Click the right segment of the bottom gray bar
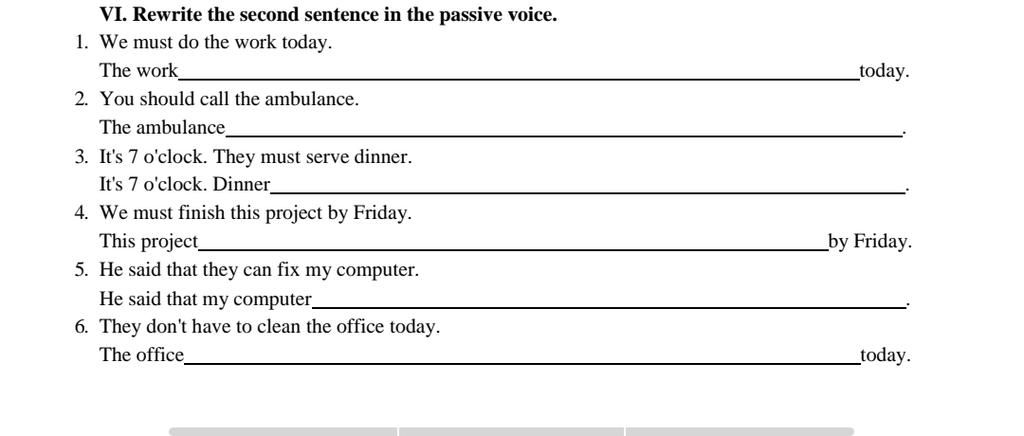This screenshot has width=1024, height=436. (x=740, y=431)
